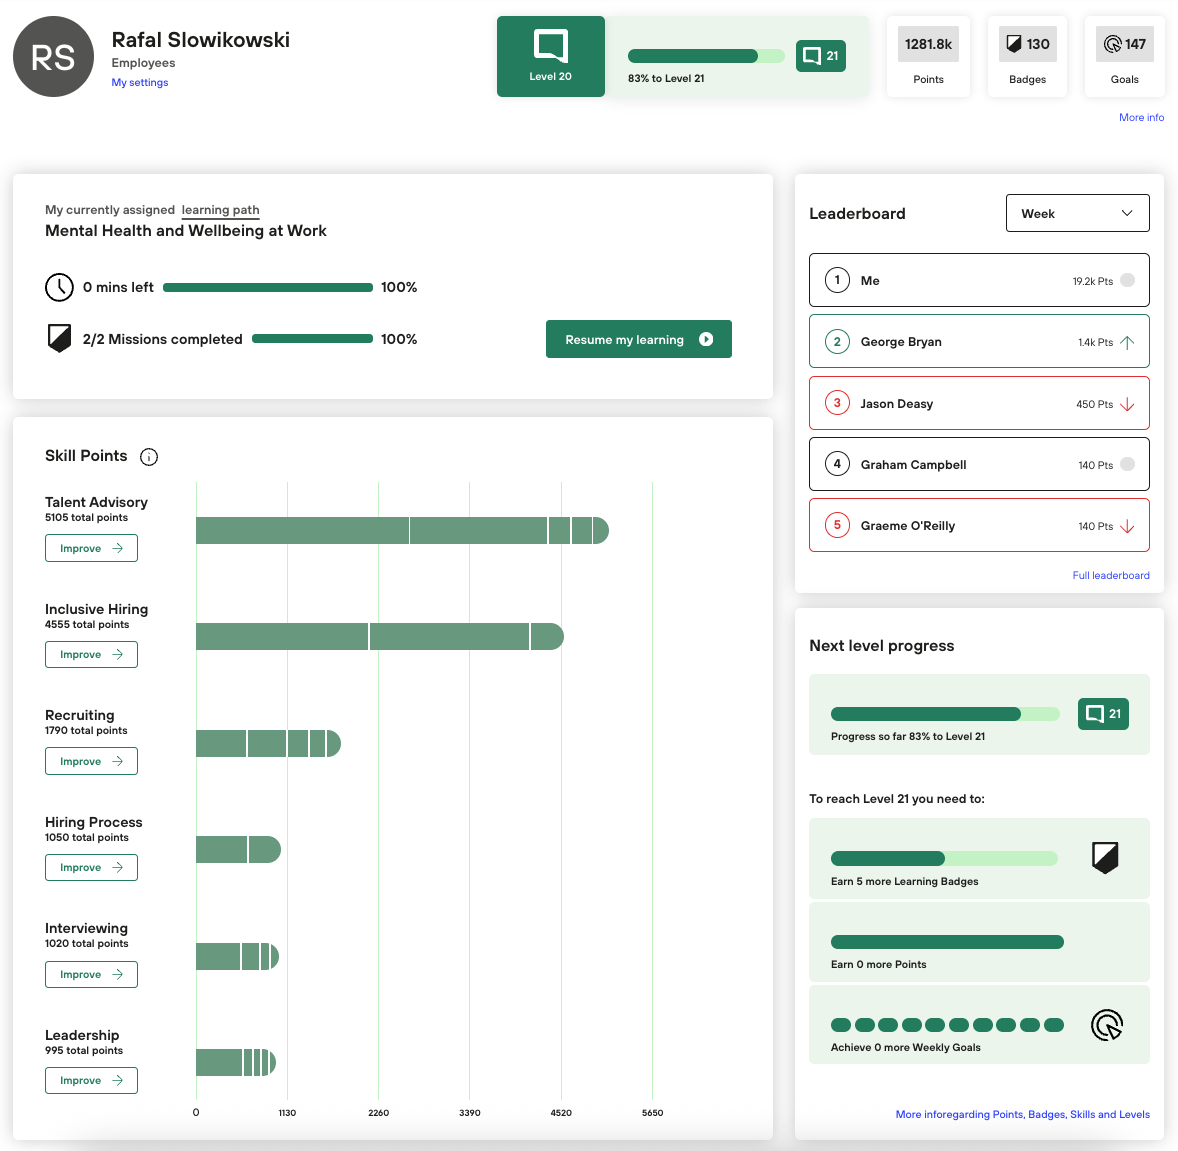1178x1151 pixels.
Task: Click the RS profile avatar
Action: point(53,57)
